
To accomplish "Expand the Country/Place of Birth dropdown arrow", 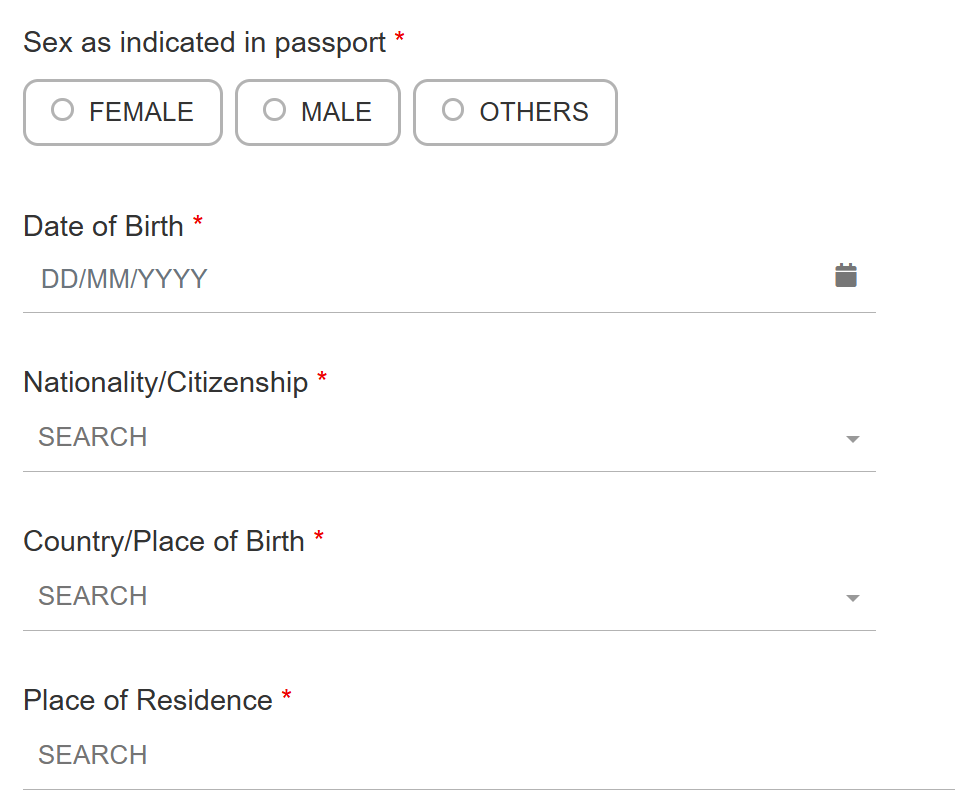I will (x=853, y=598).
